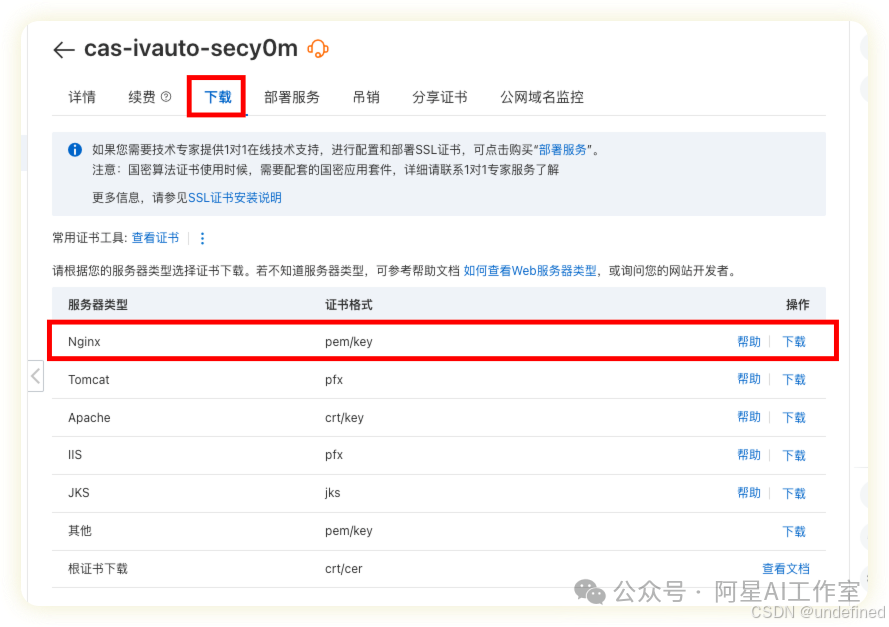Viewport: 889px width, 627px height.
Task: Click the 查看证书 tool link
Action: point(155,238)
